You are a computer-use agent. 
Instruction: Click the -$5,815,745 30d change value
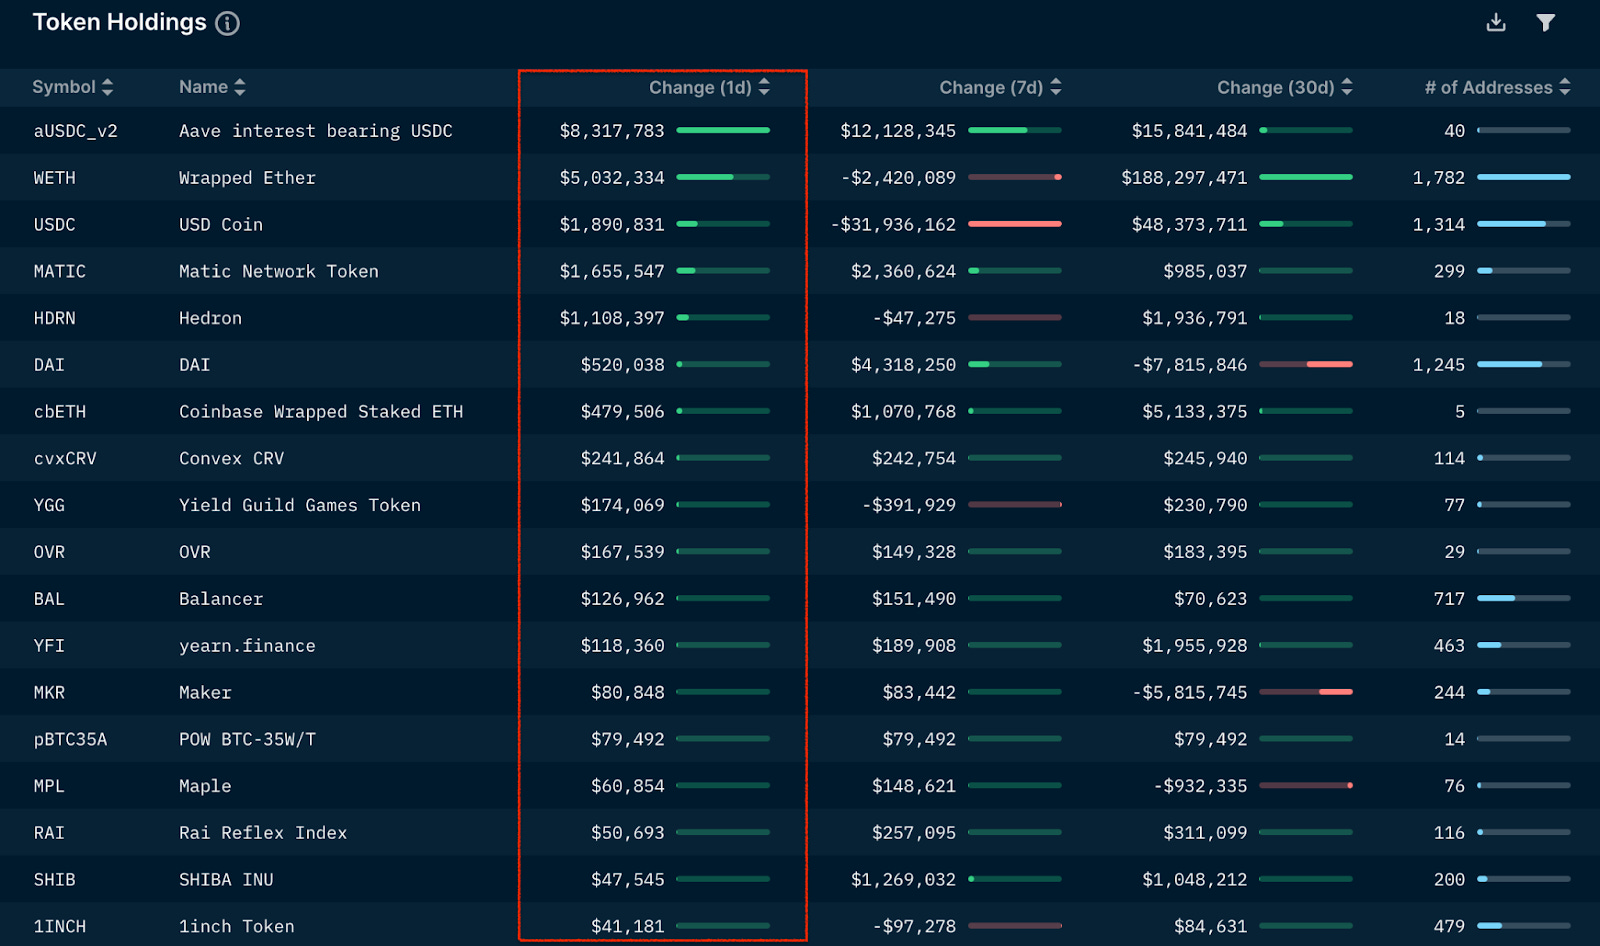pyautogui.click(x=1190, y=693)
